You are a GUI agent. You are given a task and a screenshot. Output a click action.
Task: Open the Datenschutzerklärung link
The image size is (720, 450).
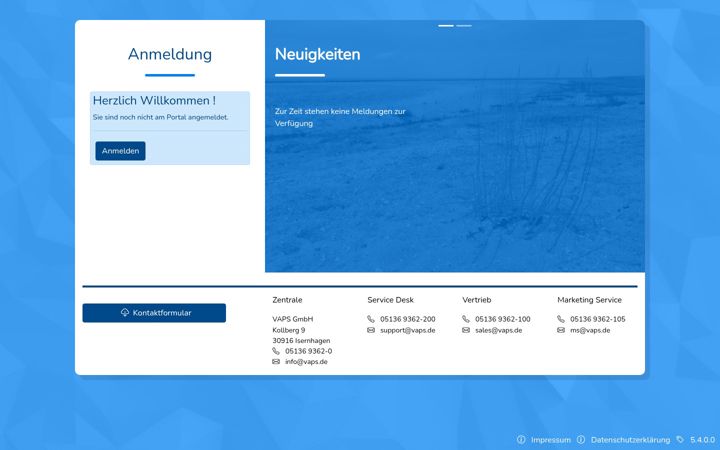[x=630, y=440]
